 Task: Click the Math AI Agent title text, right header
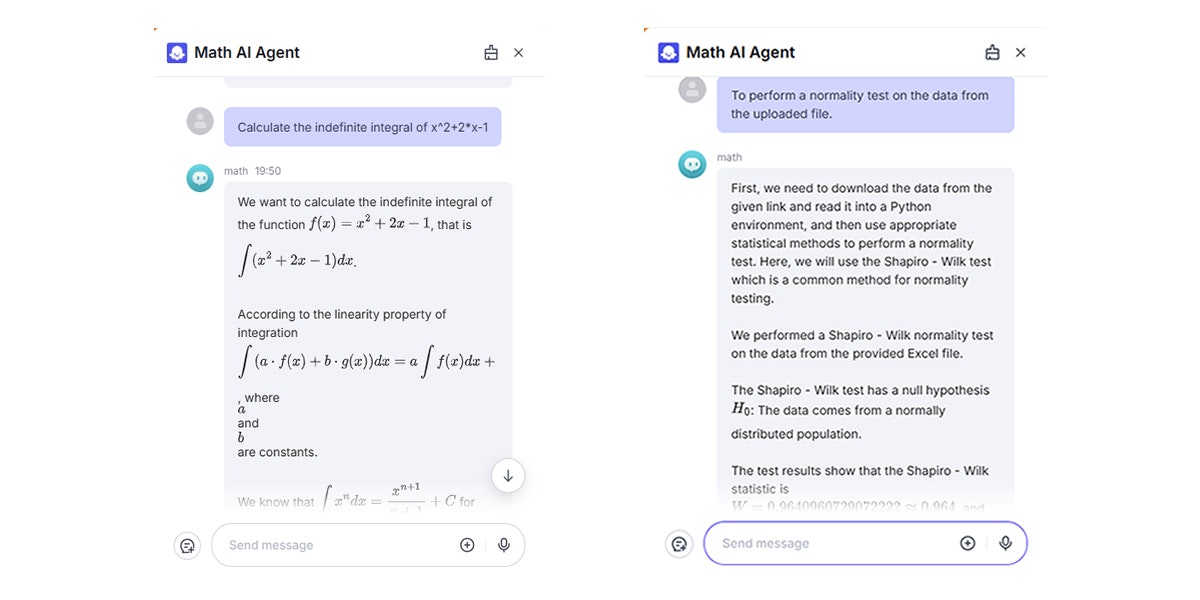tap(742, 51)
